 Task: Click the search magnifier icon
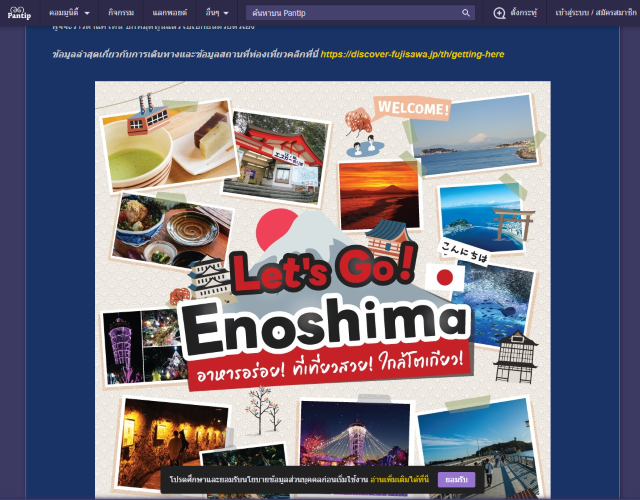pyautogui.click(x=466, y=13)
